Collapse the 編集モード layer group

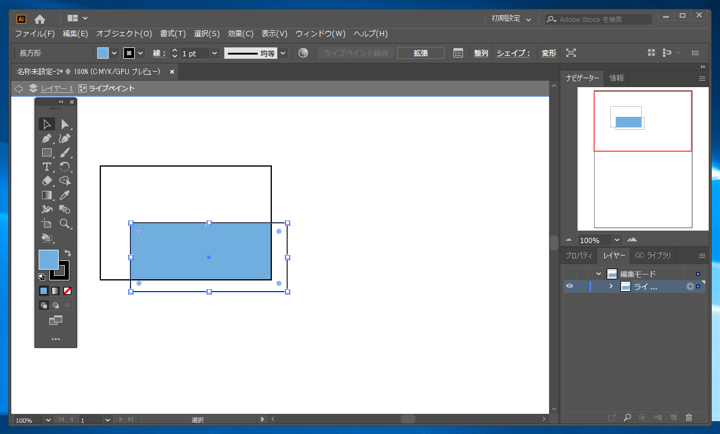[x=598, y=274]
